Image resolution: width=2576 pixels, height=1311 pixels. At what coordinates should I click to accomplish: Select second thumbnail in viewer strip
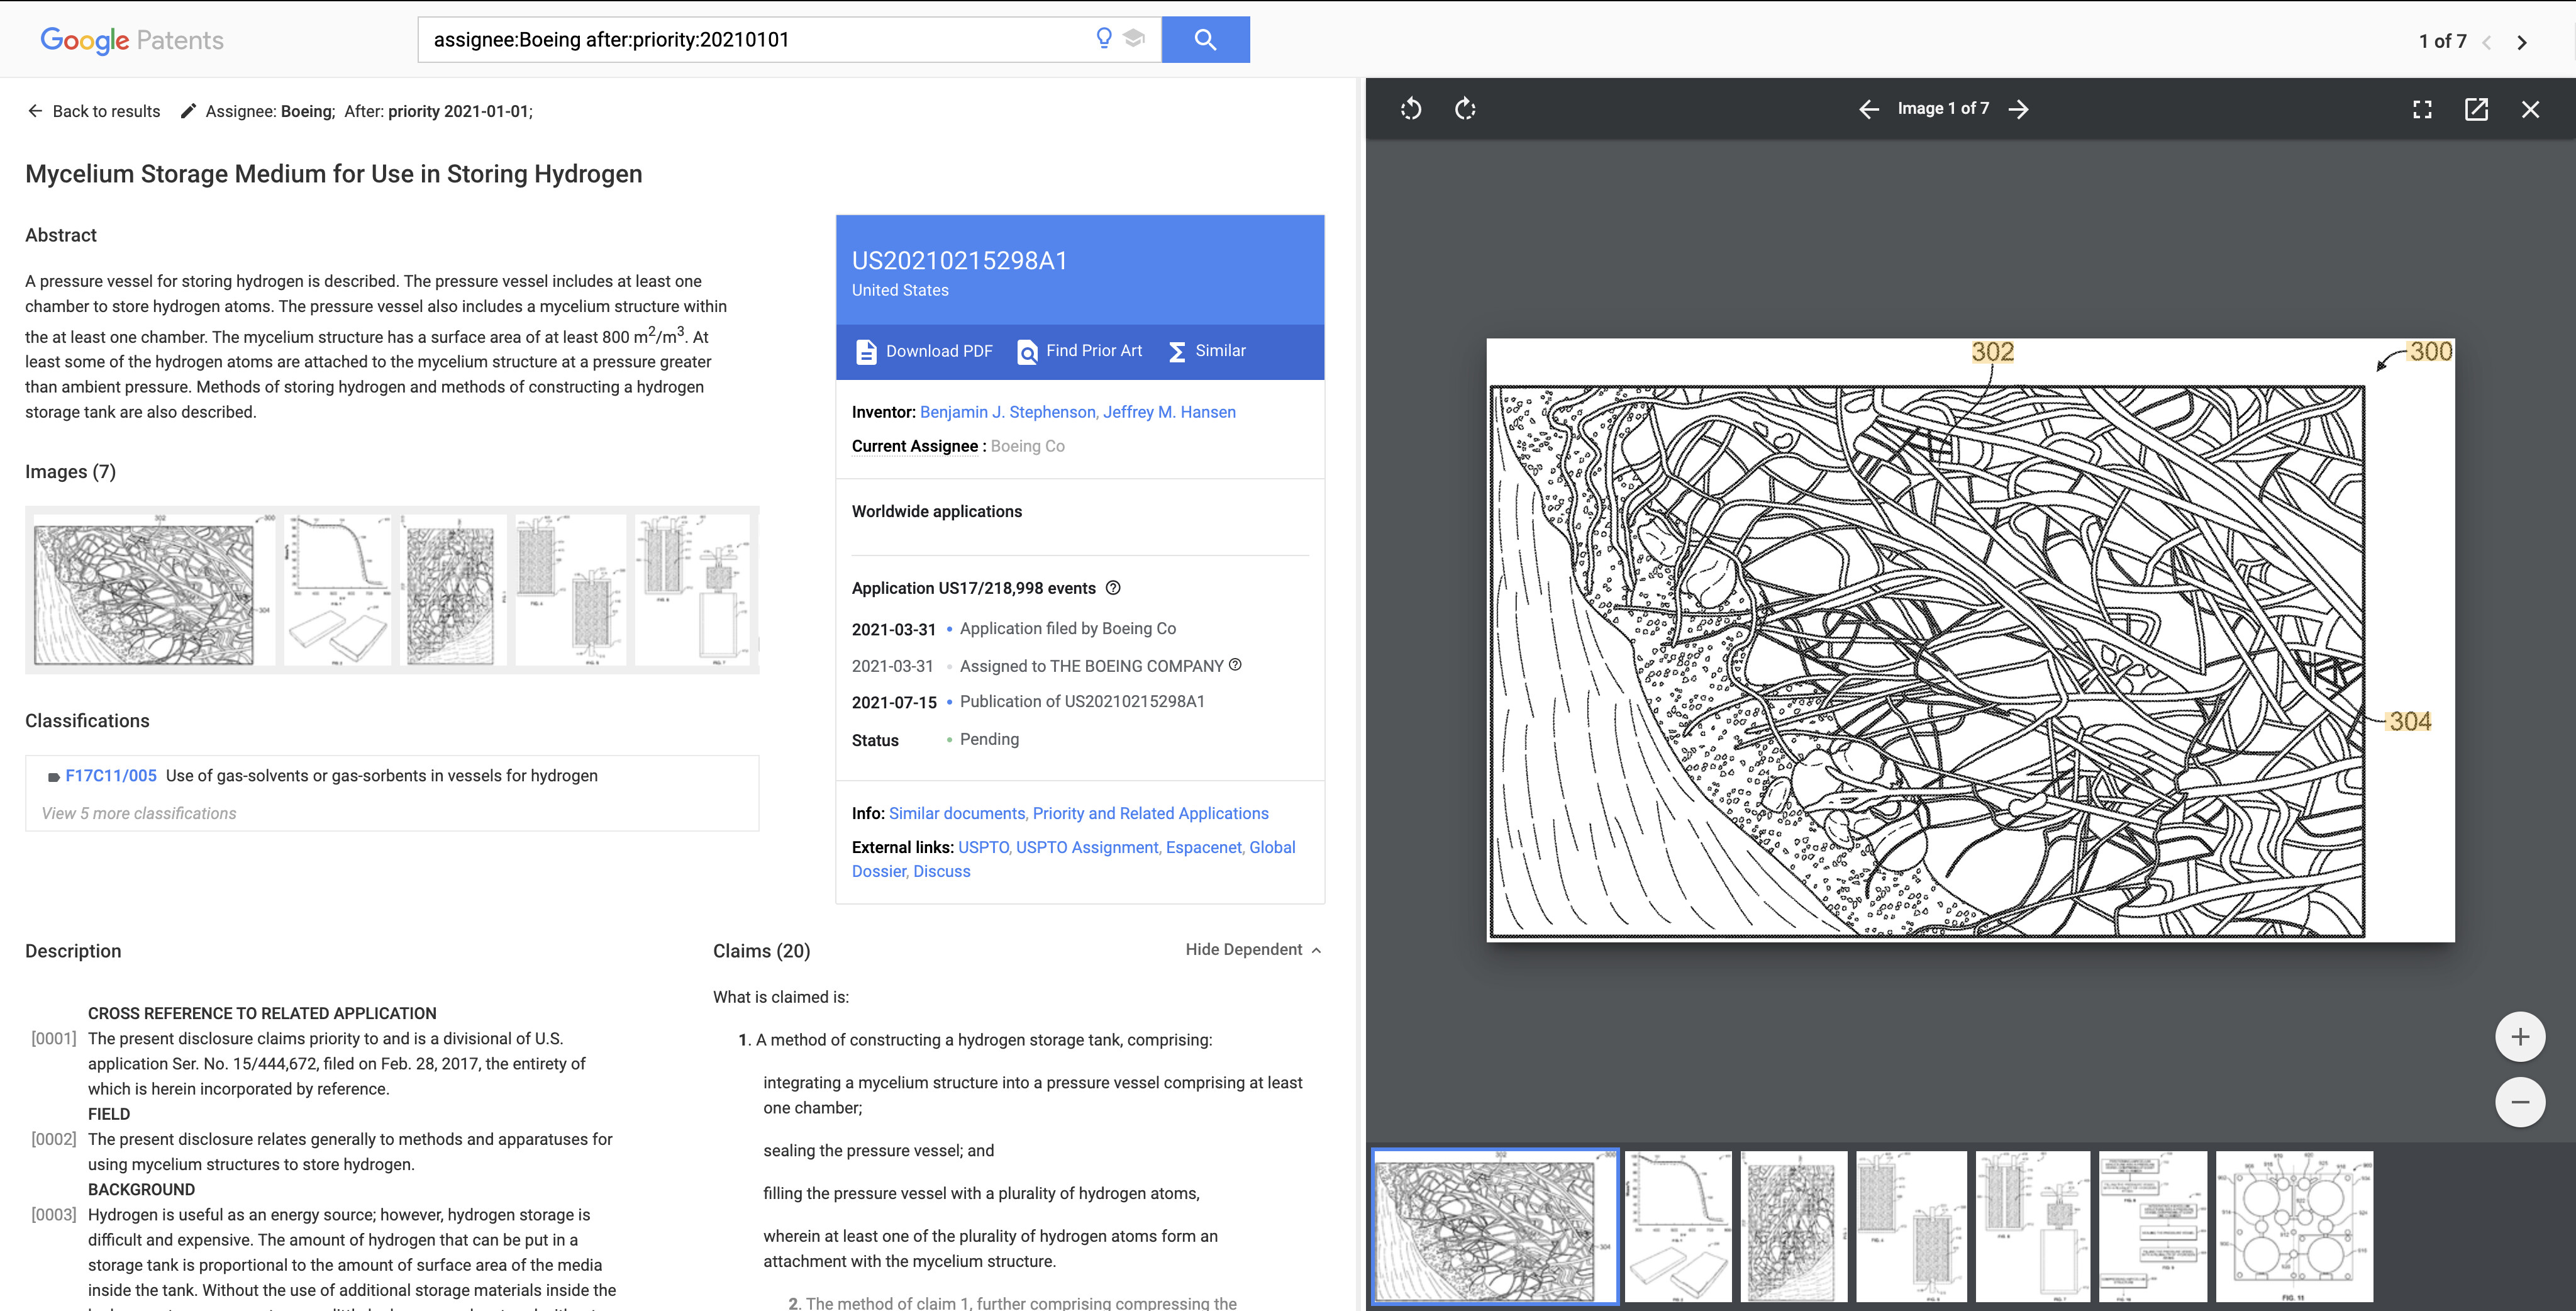click(1678, 1226)
